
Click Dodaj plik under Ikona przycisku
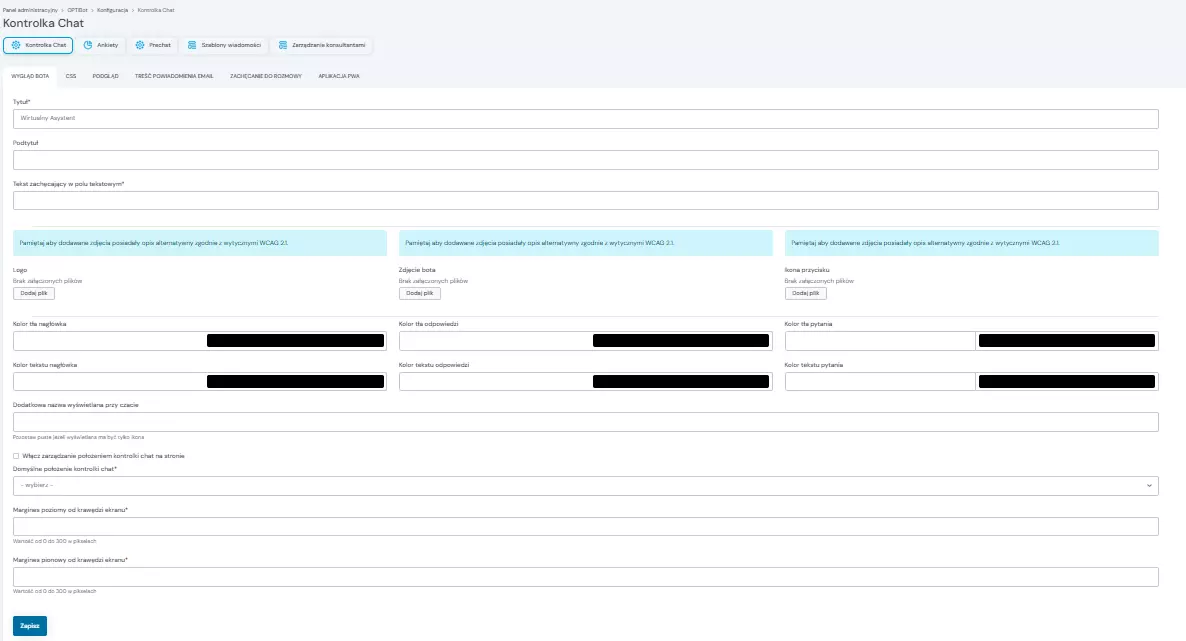(x=805, y=293)
